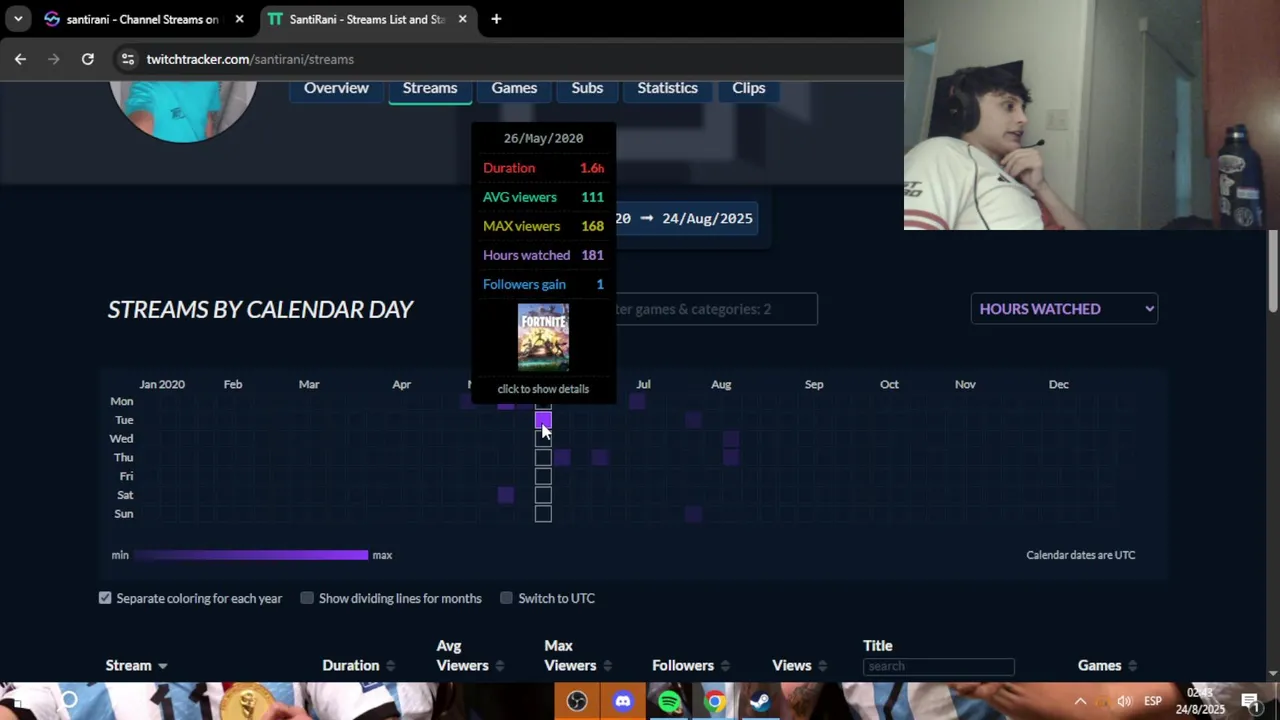This screenshot has height=720, width=1280.
Task: Click the 'Duration 1.6h' tooltip row
Action: click(543, 168)
